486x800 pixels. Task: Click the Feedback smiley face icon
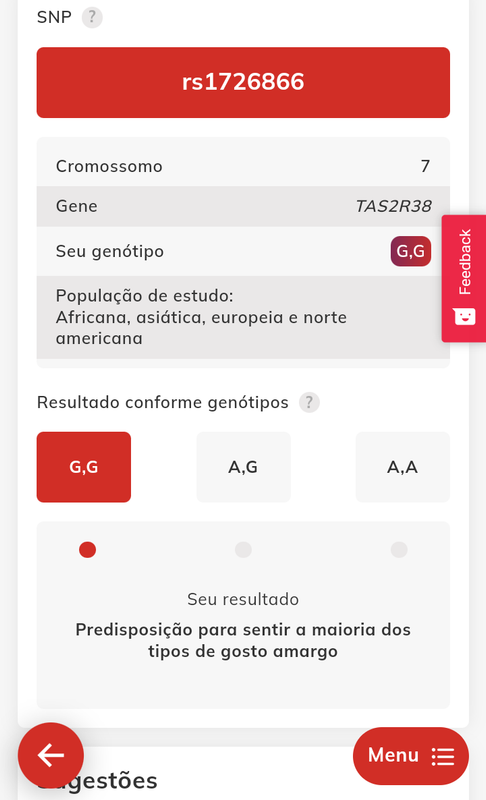point(465,316)
